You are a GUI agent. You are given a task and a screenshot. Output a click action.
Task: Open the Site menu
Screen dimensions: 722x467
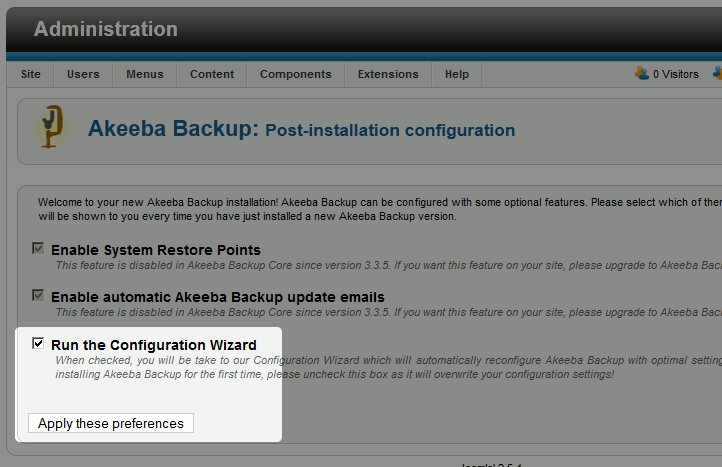(31, 74)
